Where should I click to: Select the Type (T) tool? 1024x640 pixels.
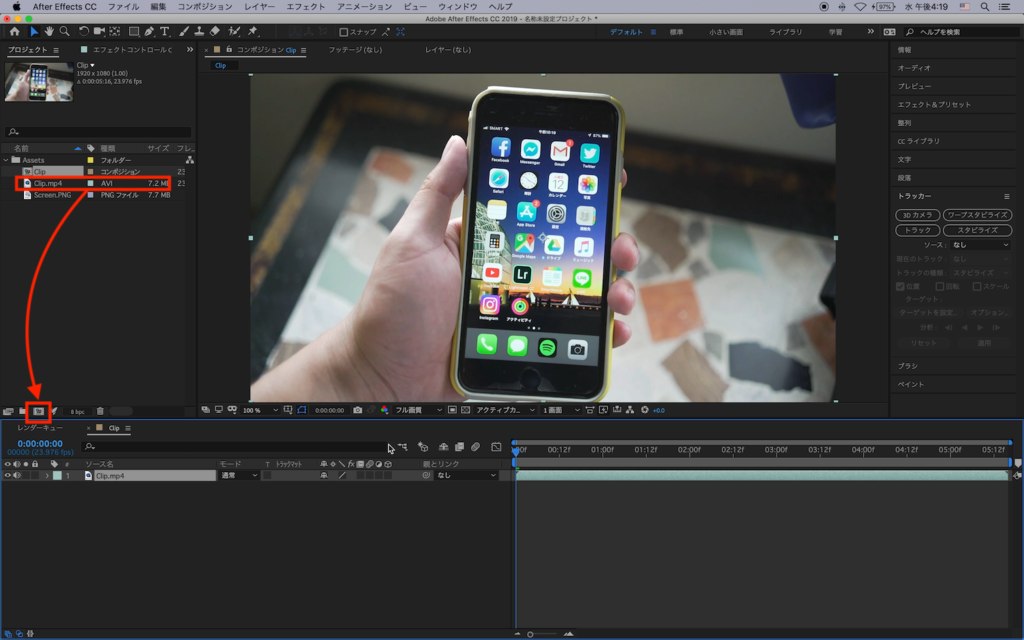(166, 32)
